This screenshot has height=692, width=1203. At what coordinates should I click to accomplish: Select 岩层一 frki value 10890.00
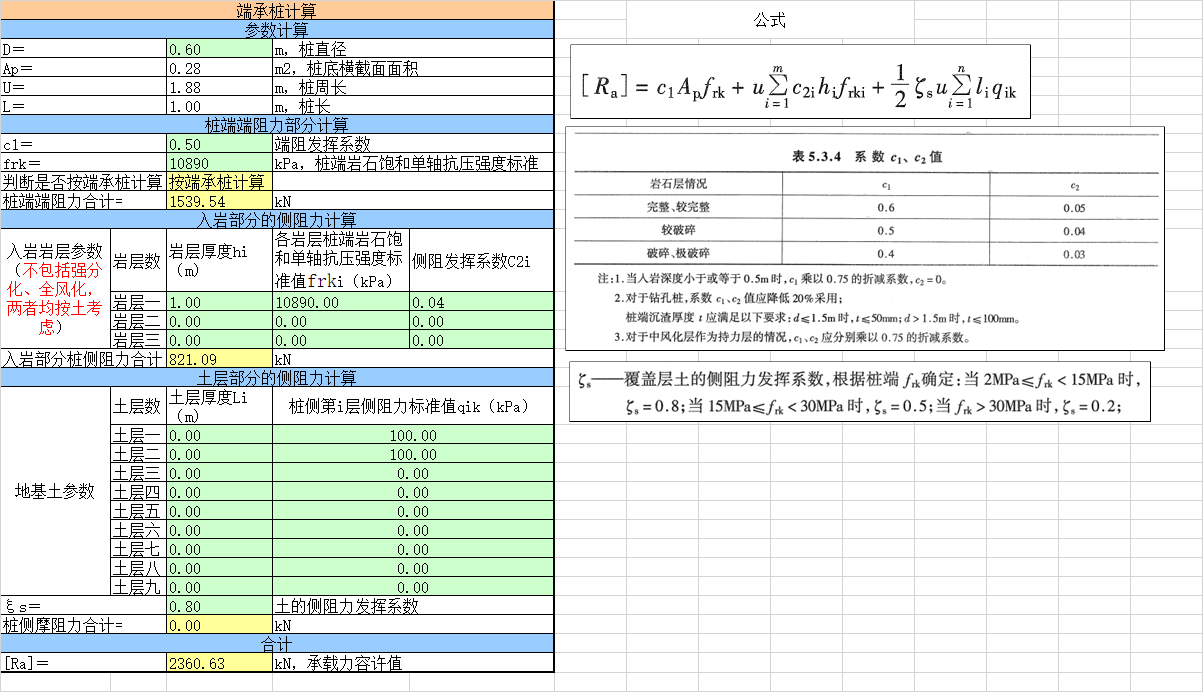[341, 302]
